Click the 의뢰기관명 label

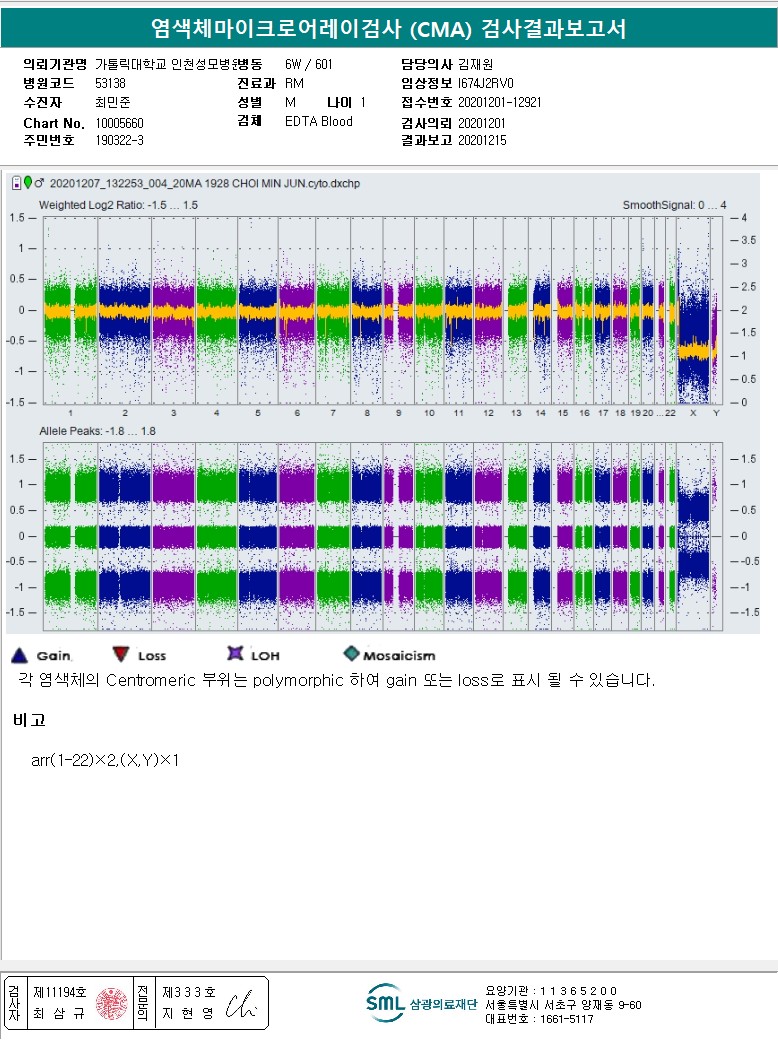click(55, 64)
